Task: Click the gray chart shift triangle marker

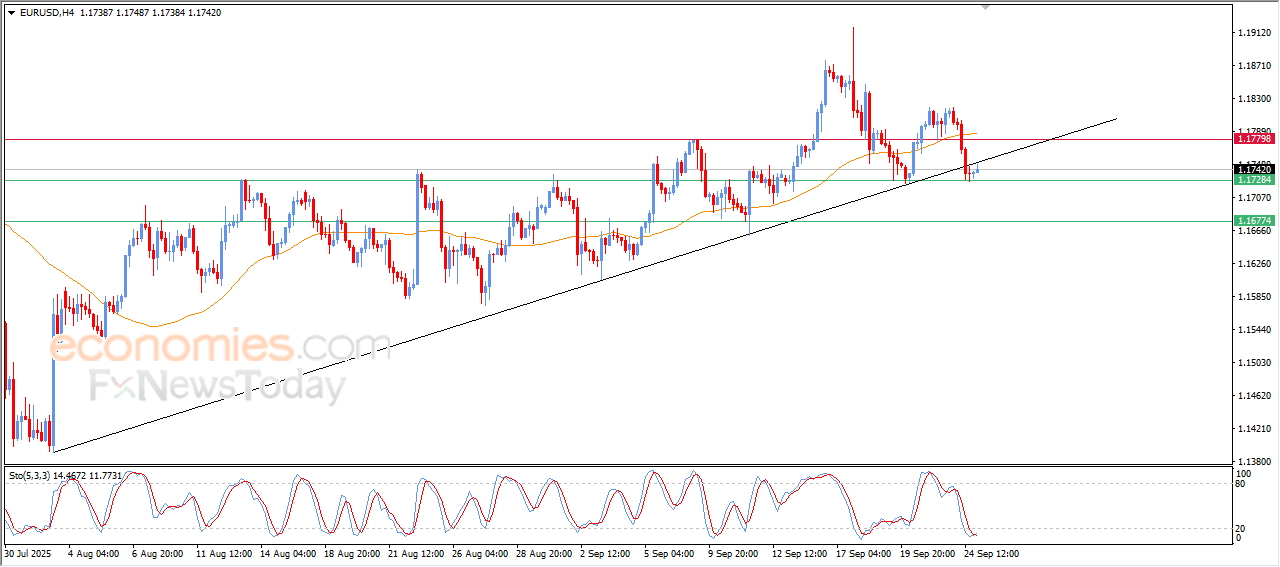Action: click(x=988, y=7)
